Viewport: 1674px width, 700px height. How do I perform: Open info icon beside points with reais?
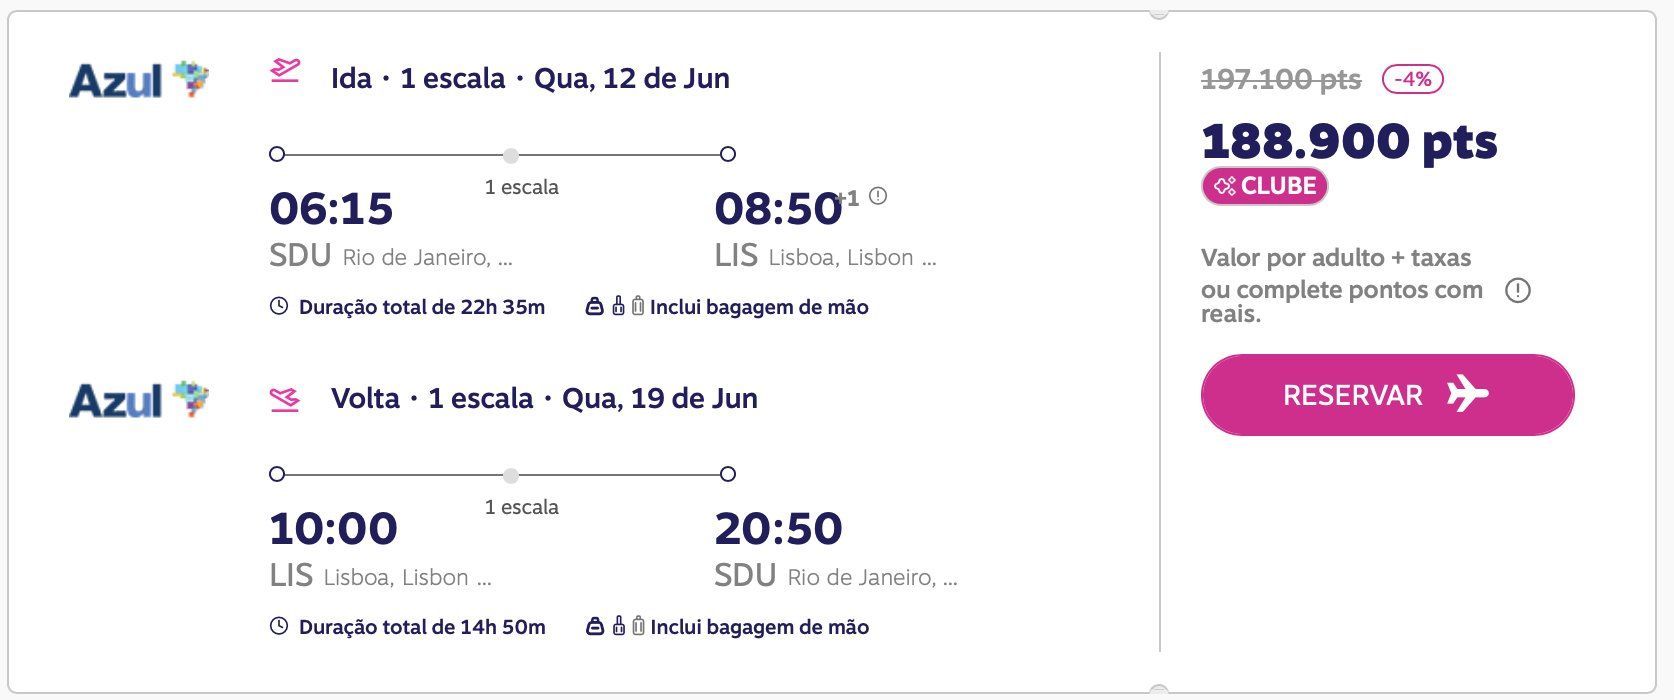1518,291
